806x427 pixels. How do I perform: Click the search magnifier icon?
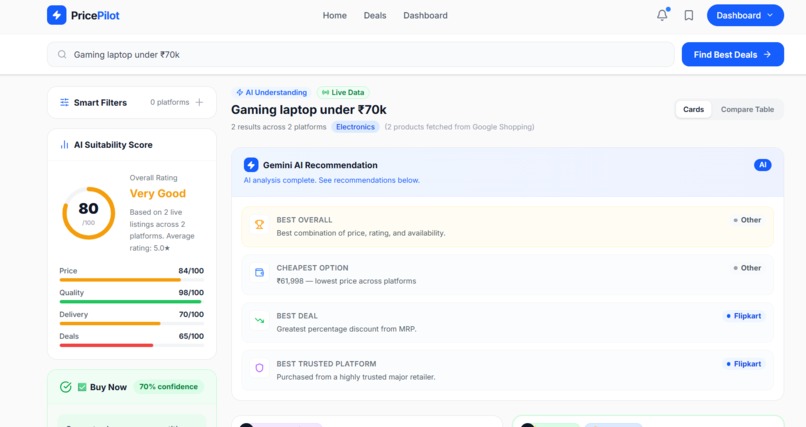click(62, 54)
